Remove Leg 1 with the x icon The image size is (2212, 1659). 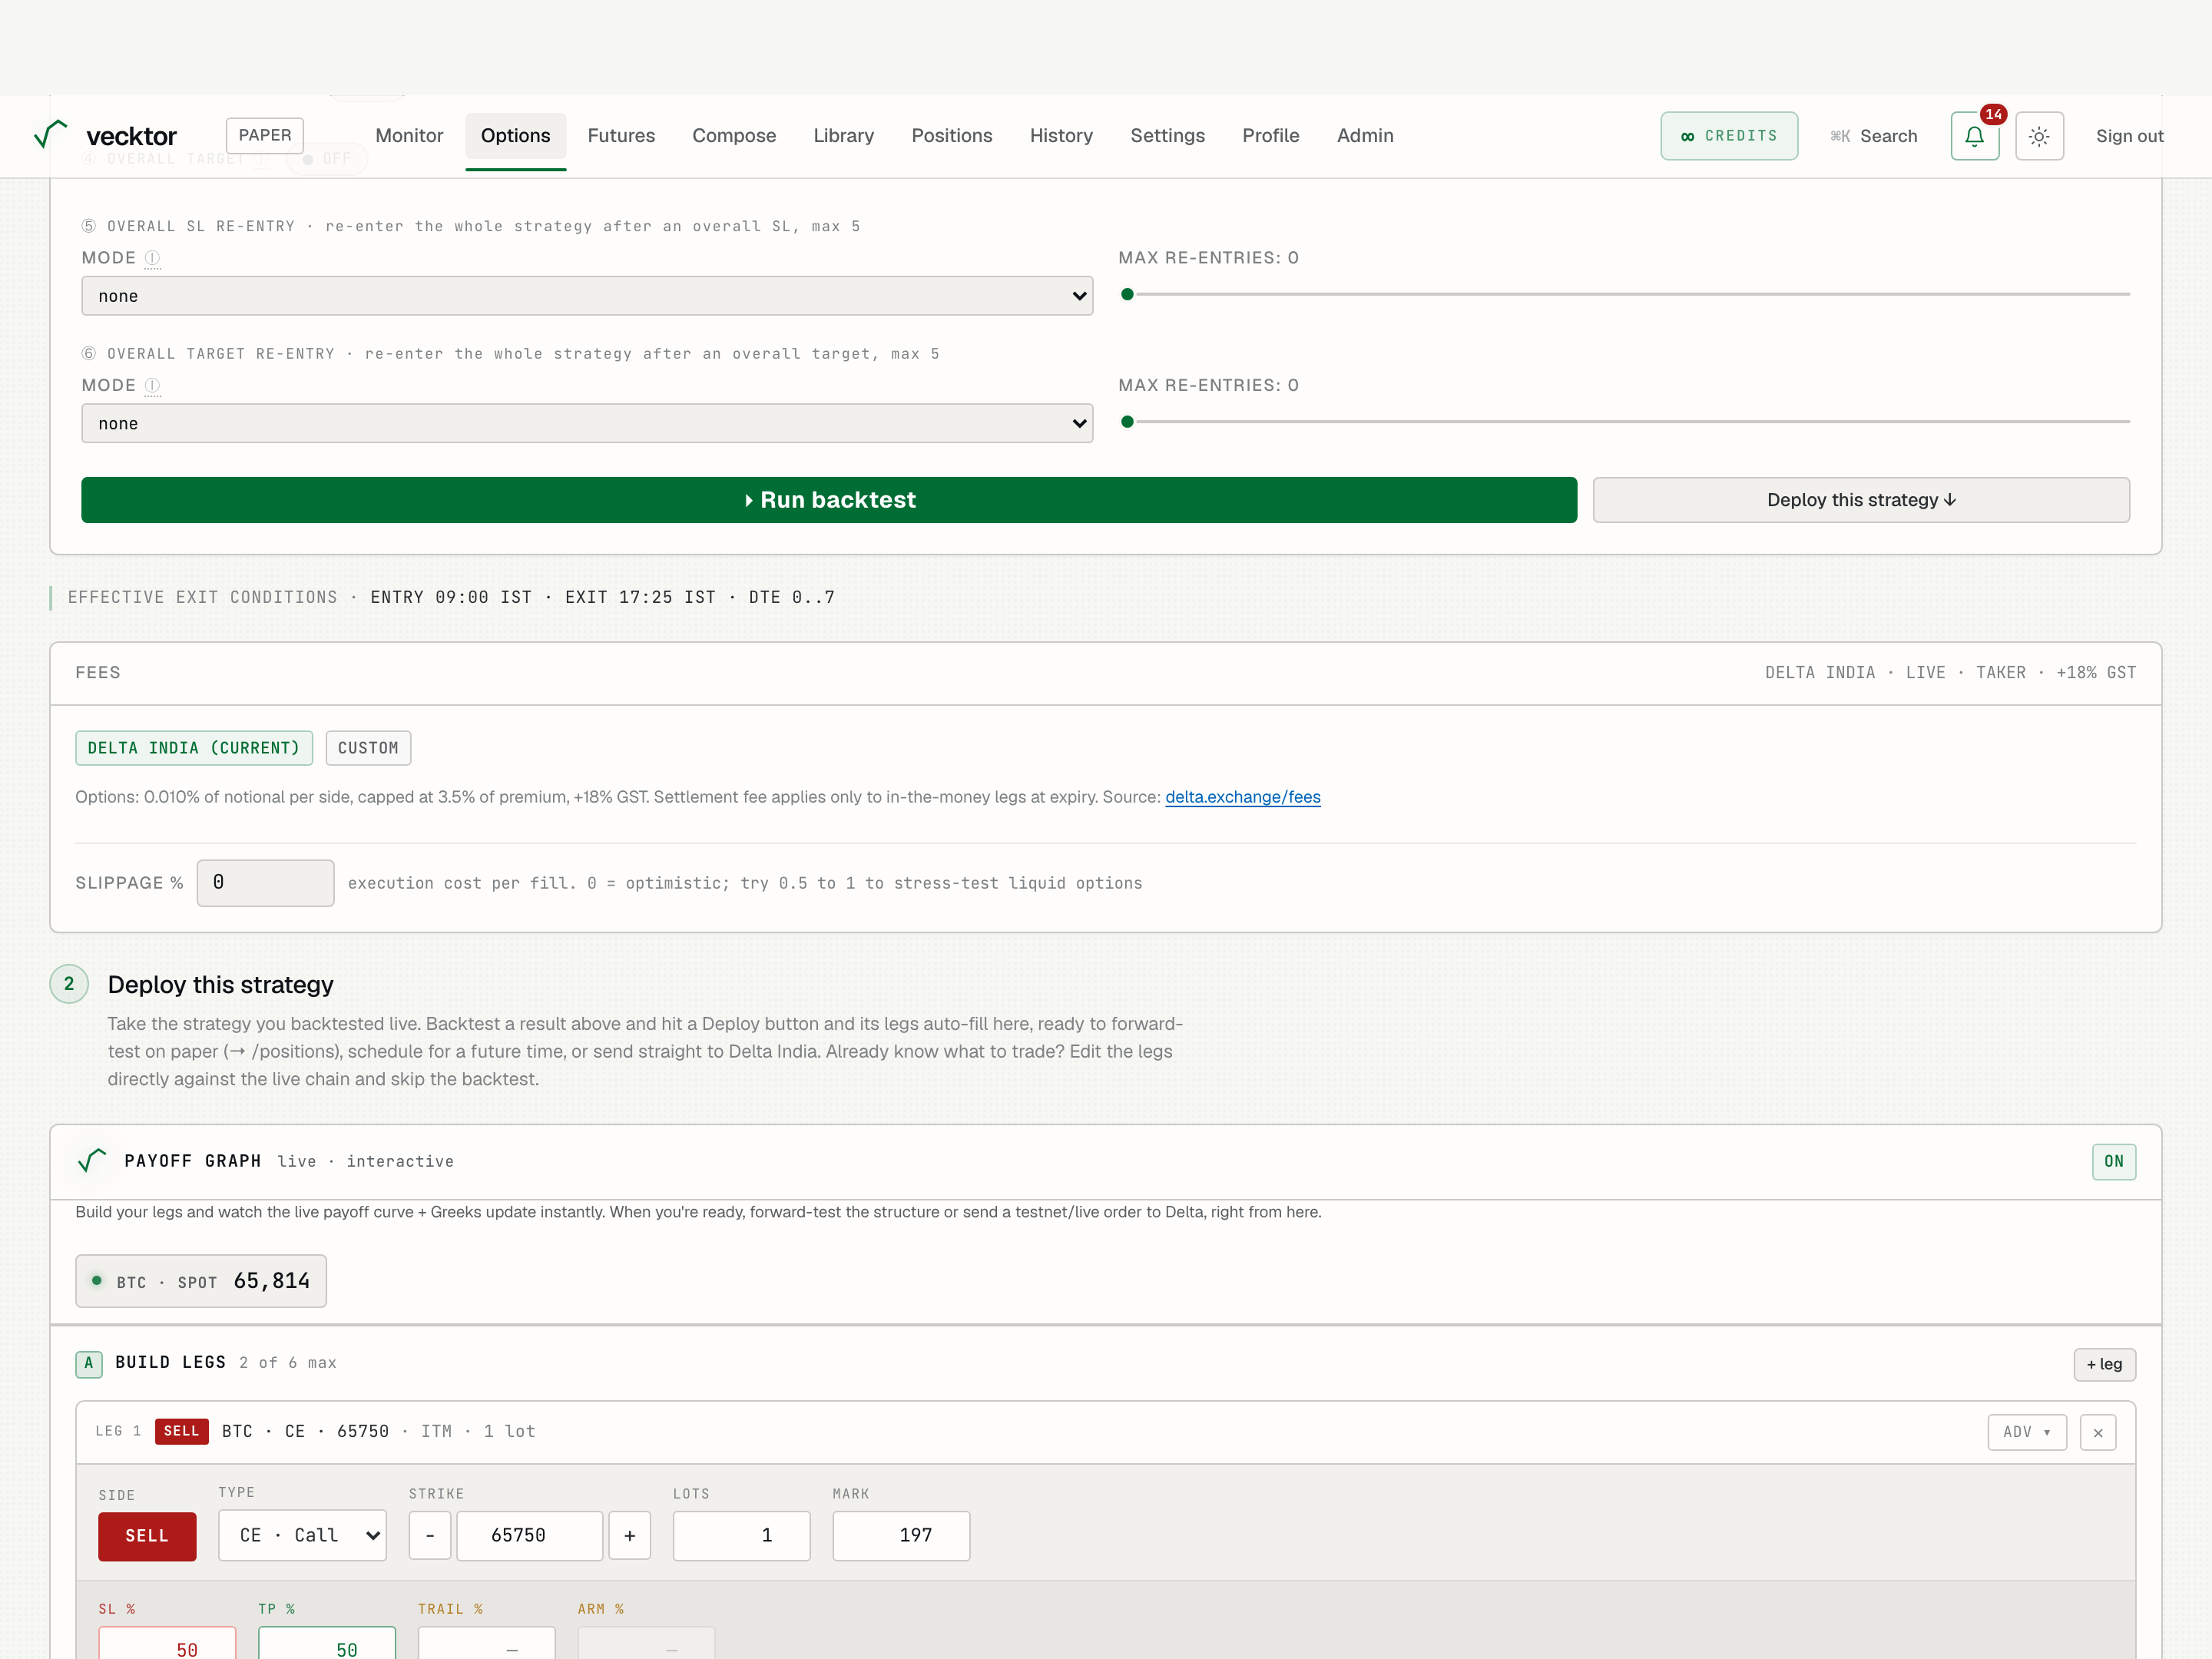point(2098,1432)
